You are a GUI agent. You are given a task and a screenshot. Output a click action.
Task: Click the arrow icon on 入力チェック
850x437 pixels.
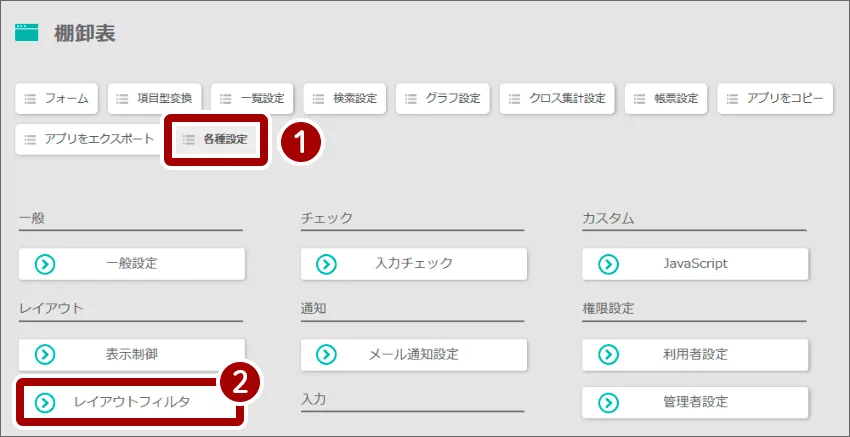coord(326,265)
